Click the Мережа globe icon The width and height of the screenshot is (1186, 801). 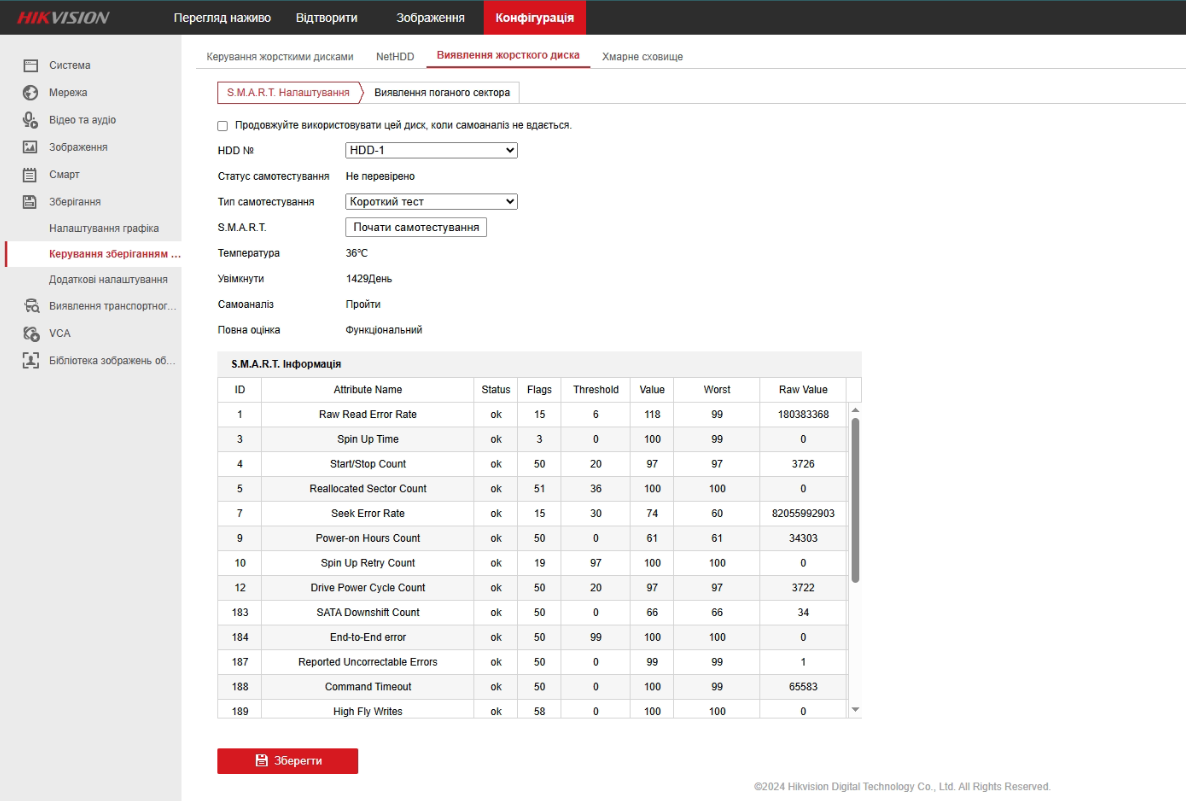(30, 92)
